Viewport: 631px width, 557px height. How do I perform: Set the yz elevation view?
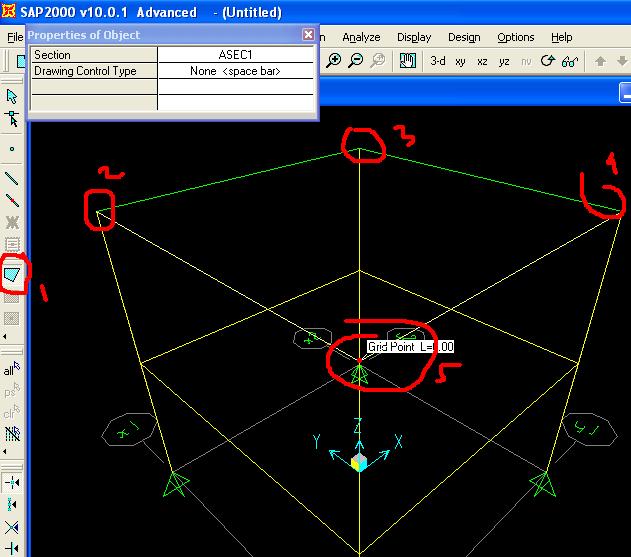[504, 62]
